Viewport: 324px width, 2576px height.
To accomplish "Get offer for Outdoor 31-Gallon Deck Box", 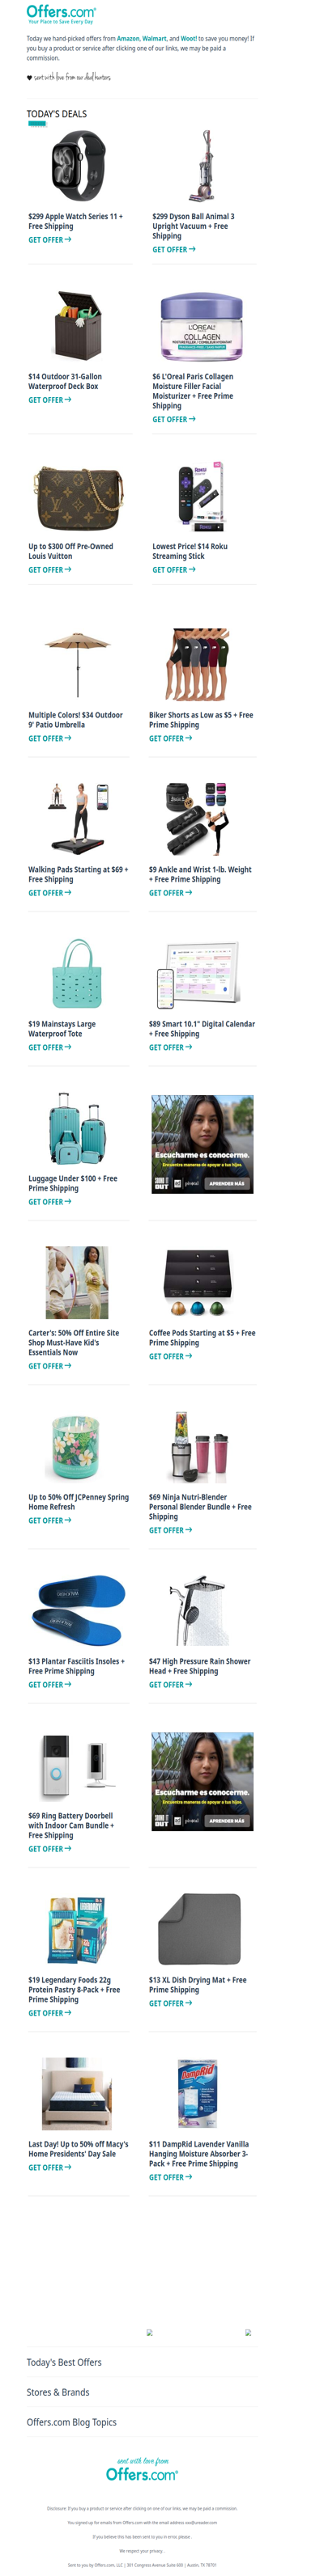I will (50, 400).
